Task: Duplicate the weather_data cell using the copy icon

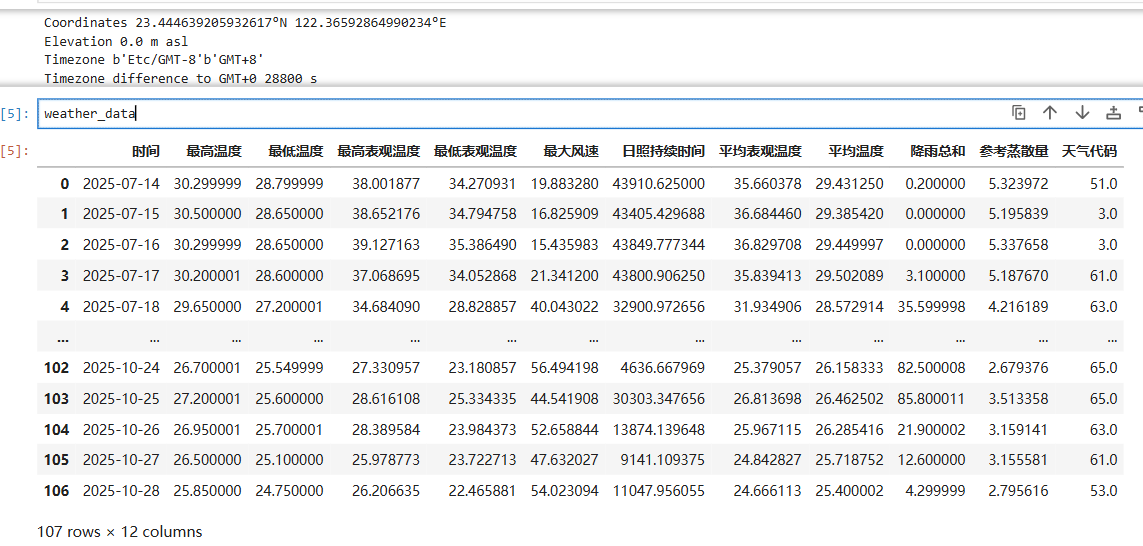Action: [1018, 112]
